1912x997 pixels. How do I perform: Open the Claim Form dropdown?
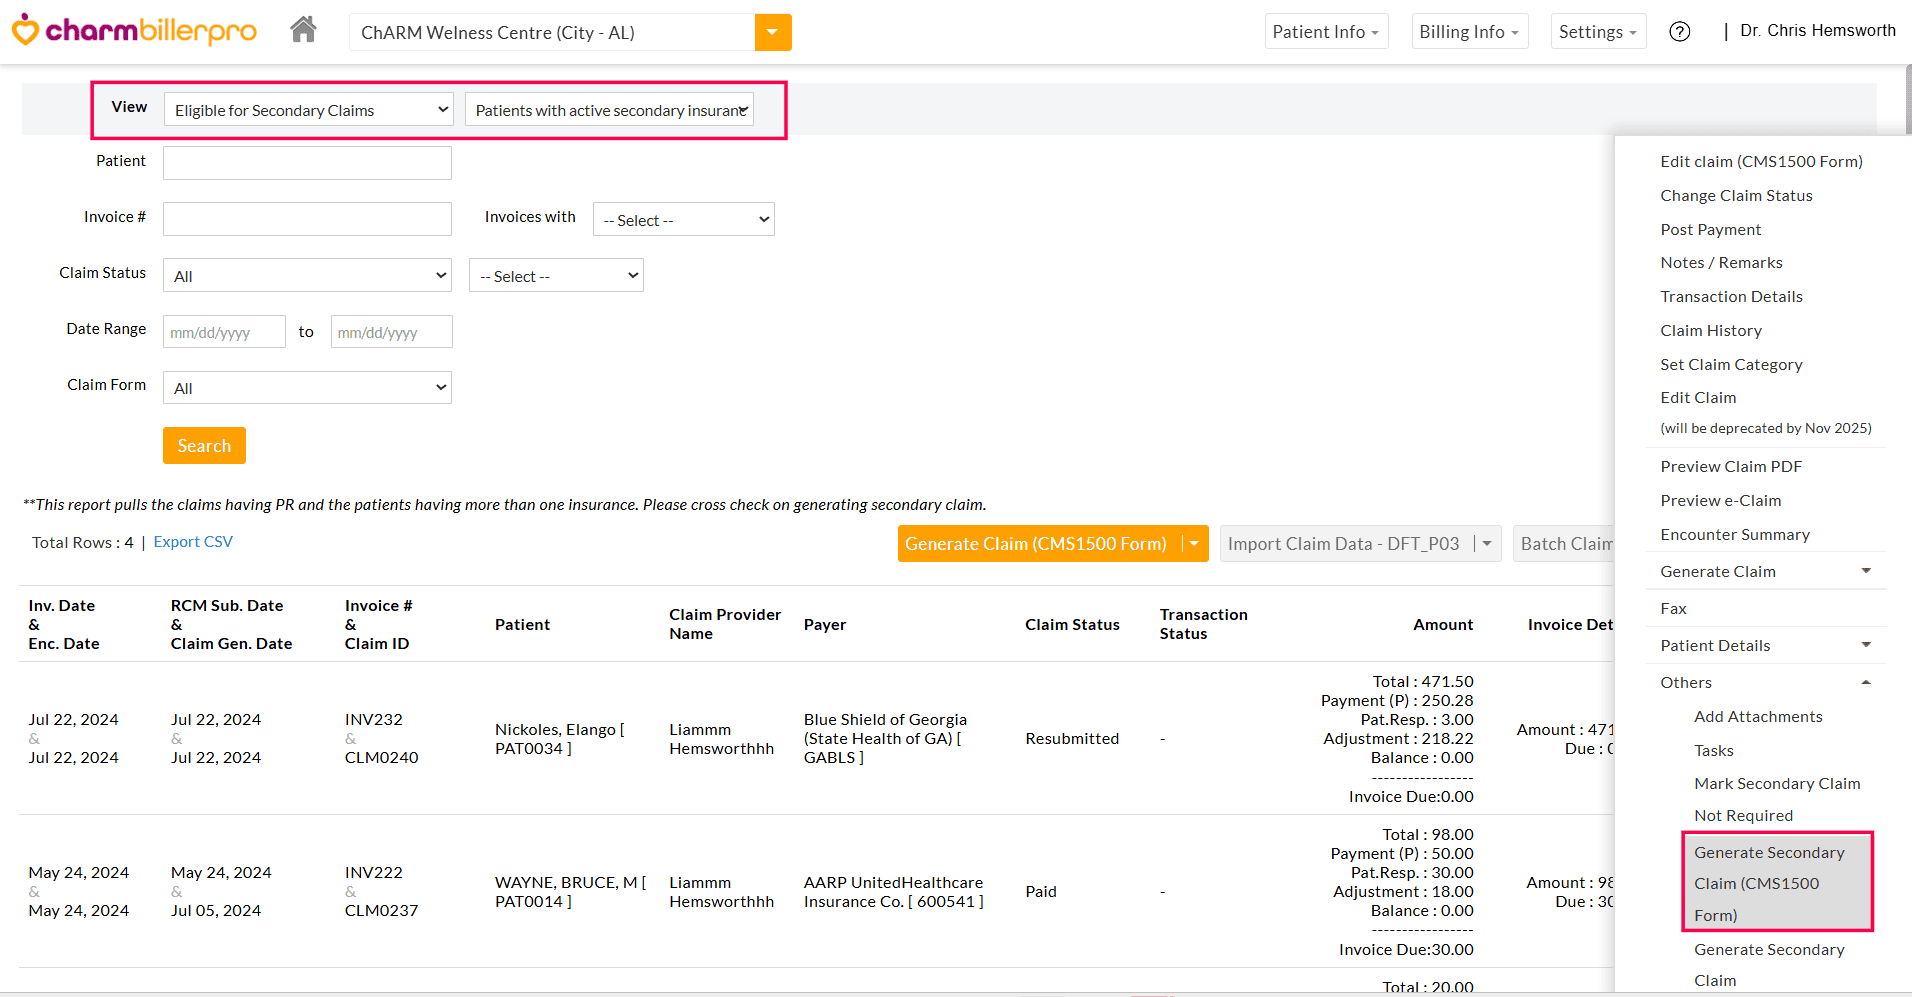pyautogui.click(x=307, y=387)
